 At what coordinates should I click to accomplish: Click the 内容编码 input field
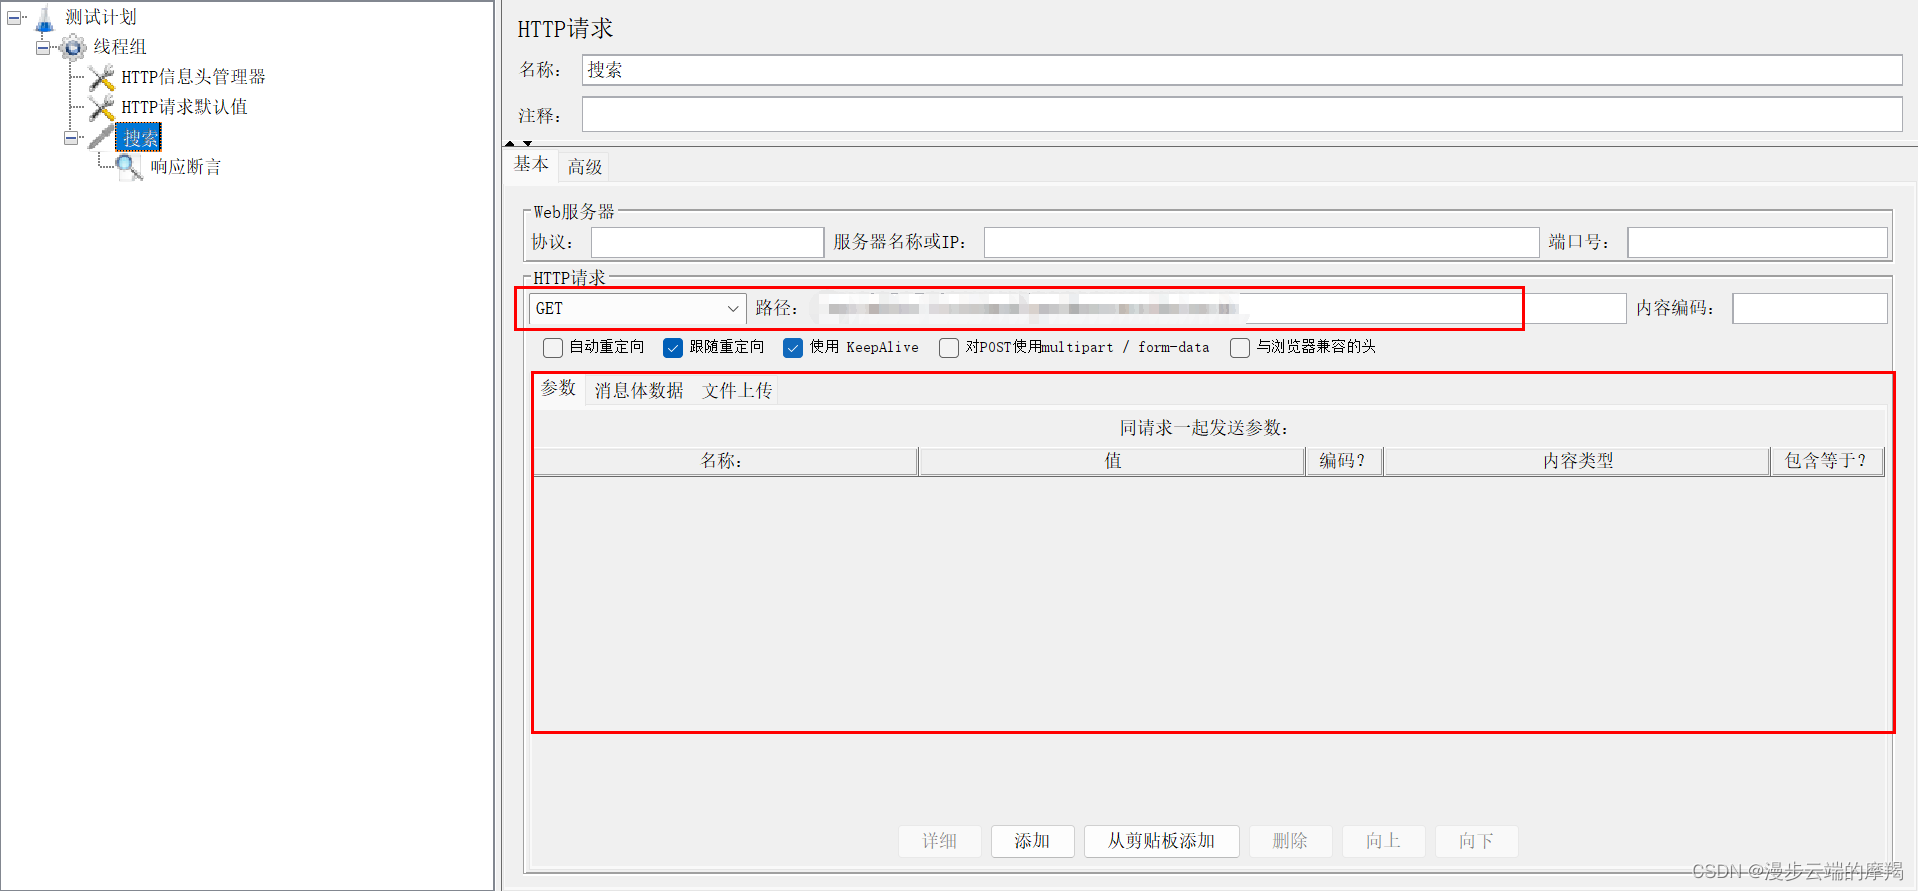pos(1810,309)
